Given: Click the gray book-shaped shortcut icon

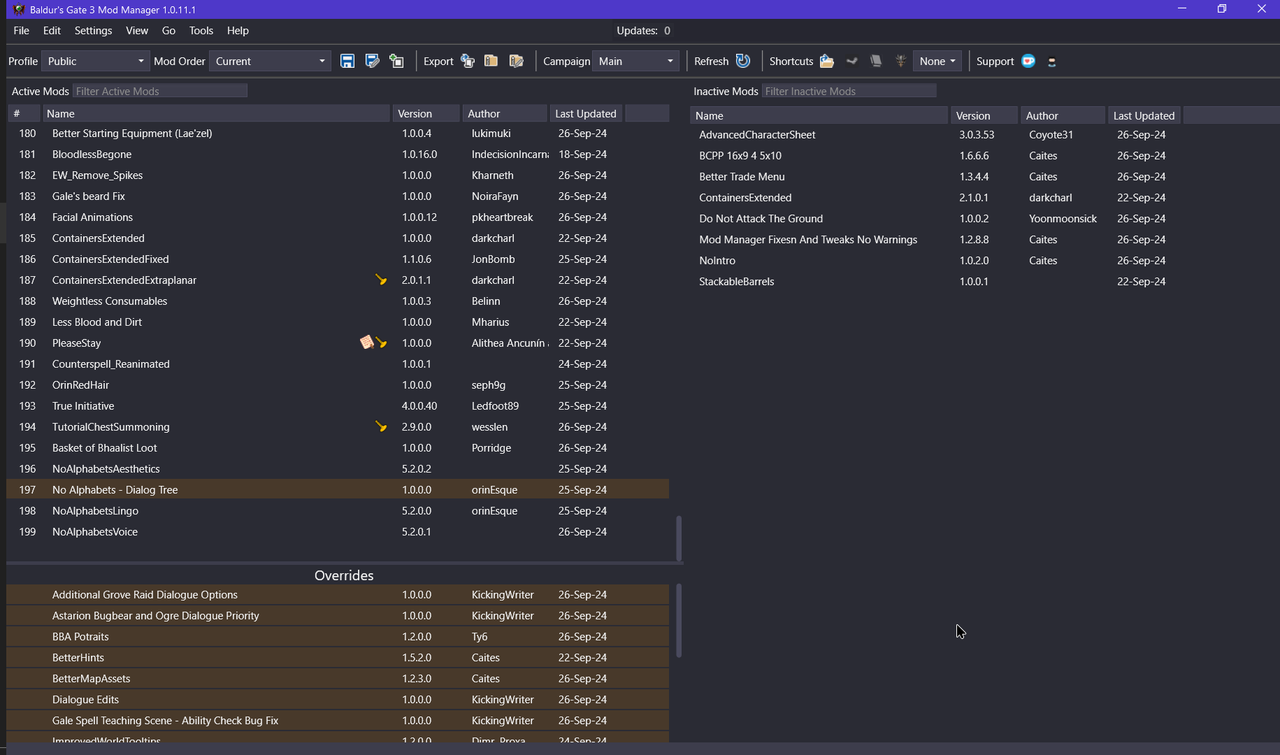Looking at the screenshot, I should (x=876, y=61).
